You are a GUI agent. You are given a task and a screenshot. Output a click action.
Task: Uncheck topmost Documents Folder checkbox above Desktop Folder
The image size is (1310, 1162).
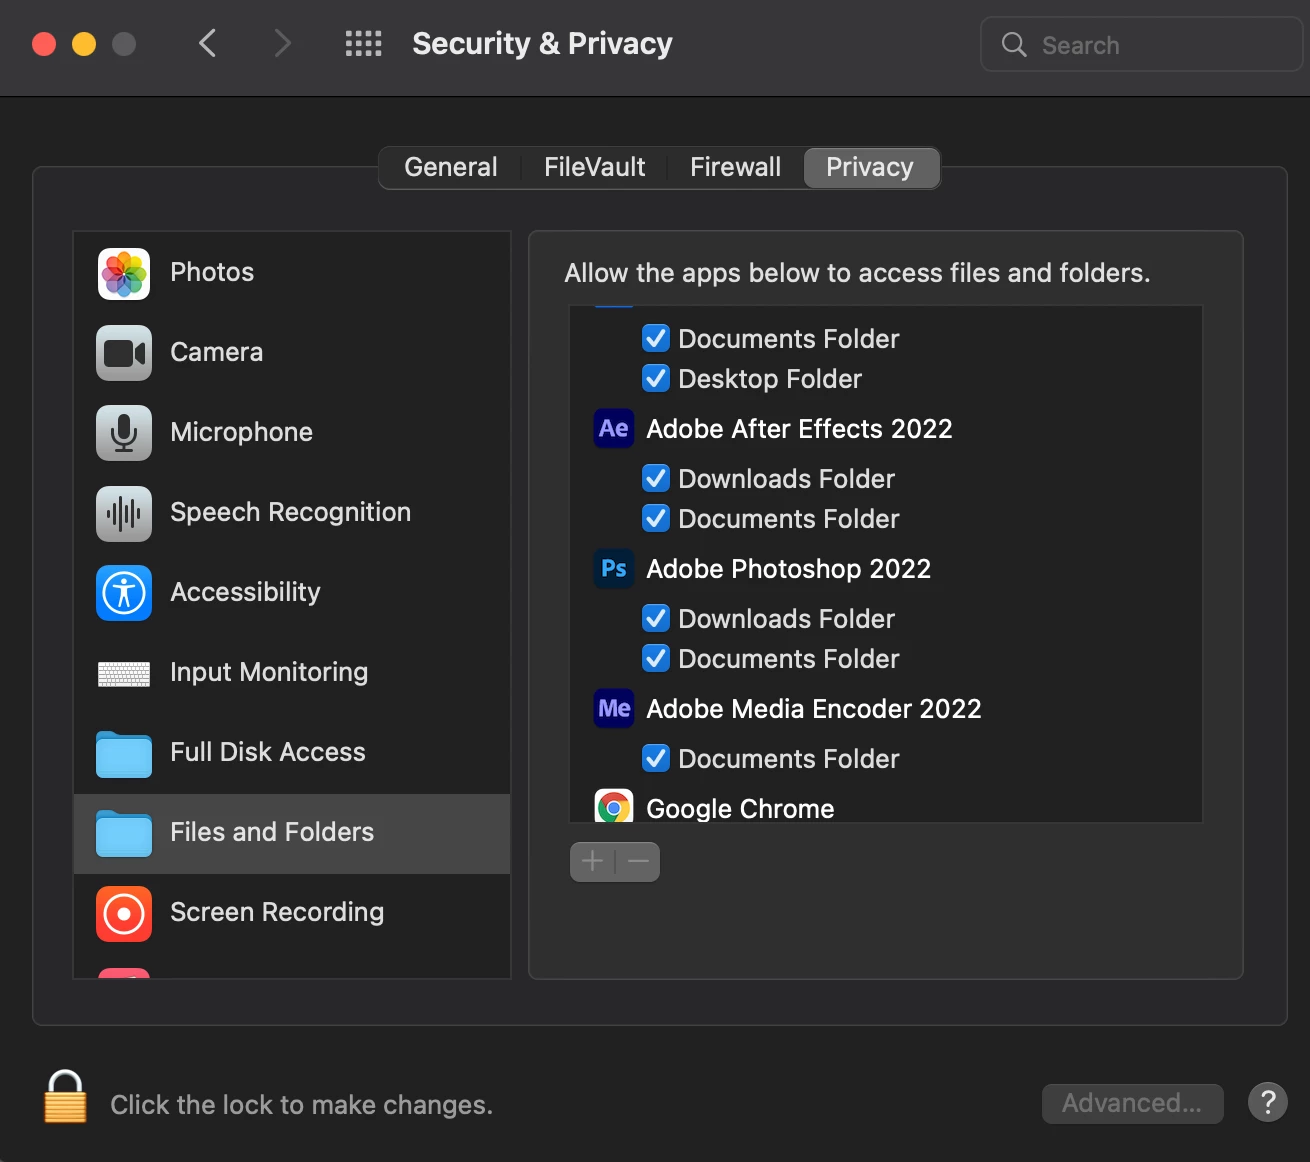656,338
